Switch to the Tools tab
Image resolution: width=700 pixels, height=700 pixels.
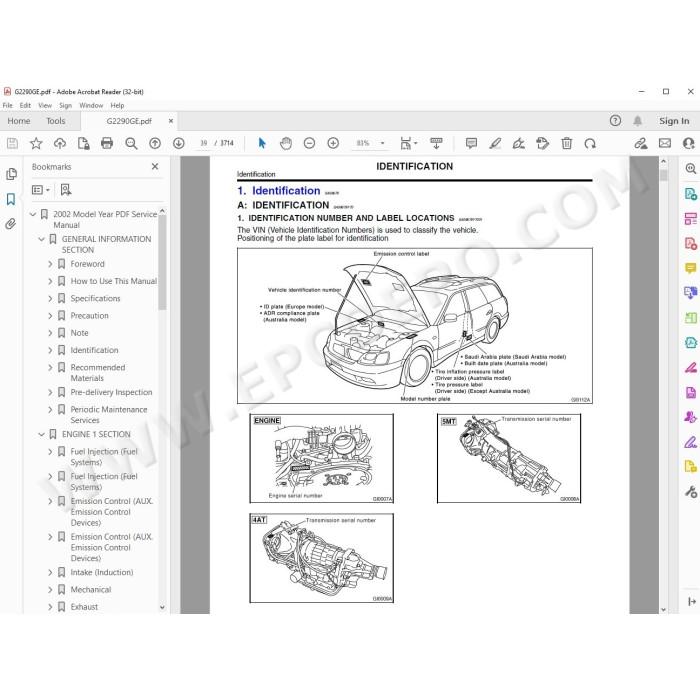(x=56, y=121)
